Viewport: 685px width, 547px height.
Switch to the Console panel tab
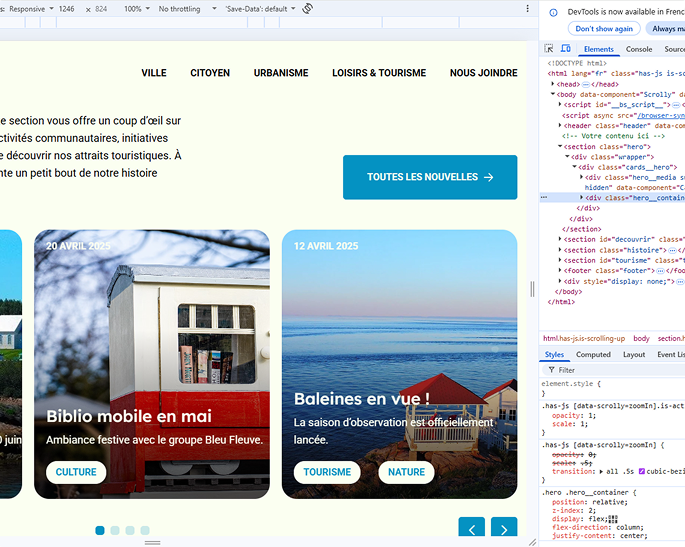click(x=639, y=49)
